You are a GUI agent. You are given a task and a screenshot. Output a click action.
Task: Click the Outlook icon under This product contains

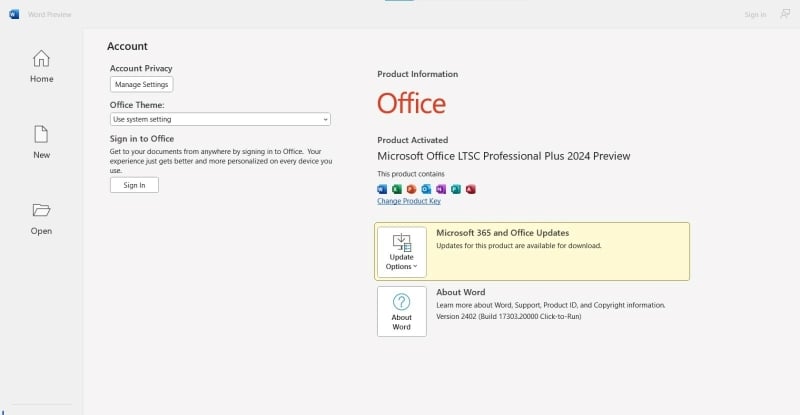click(426, 189)
